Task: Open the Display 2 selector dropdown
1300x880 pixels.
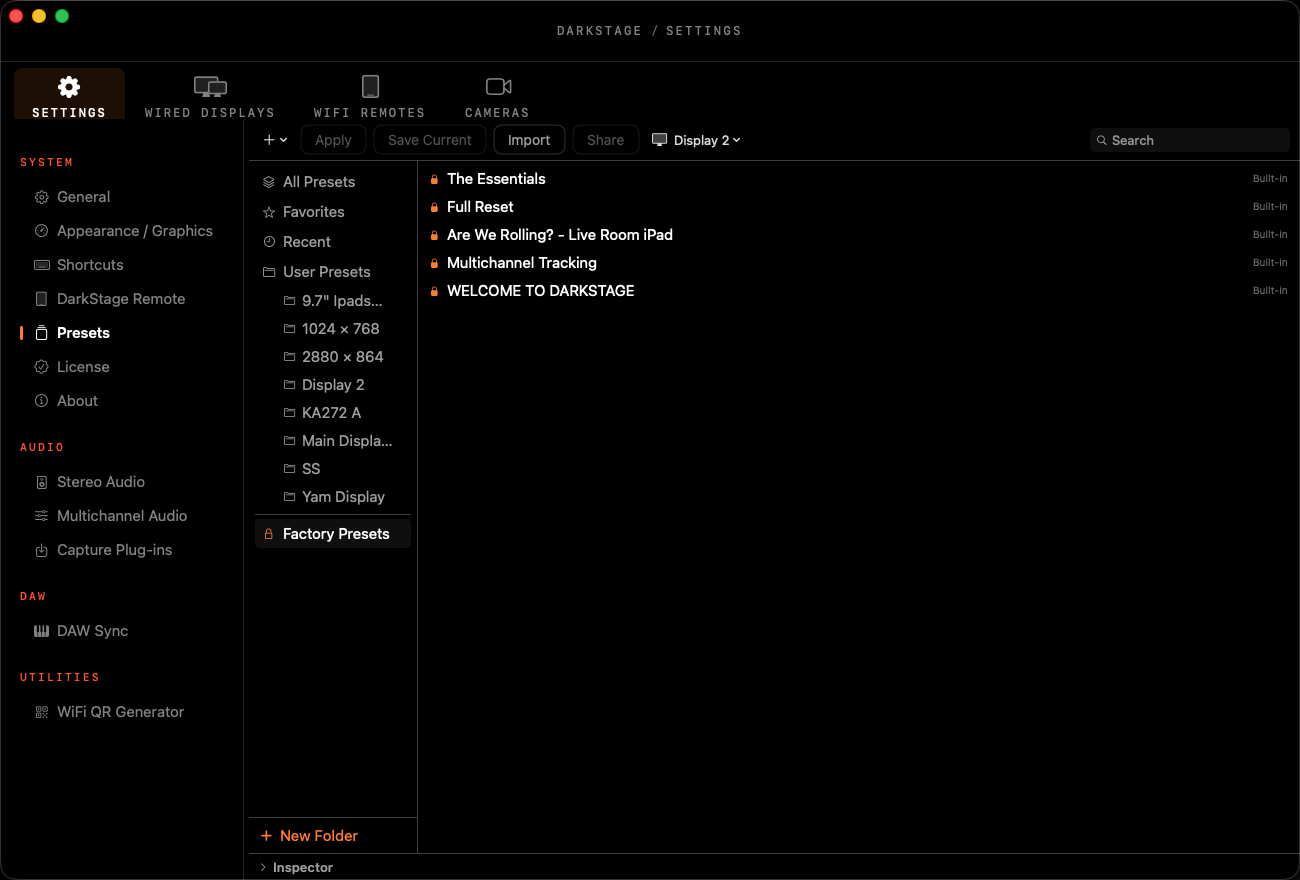Action: pyautogui.click(x=697, y=140)
